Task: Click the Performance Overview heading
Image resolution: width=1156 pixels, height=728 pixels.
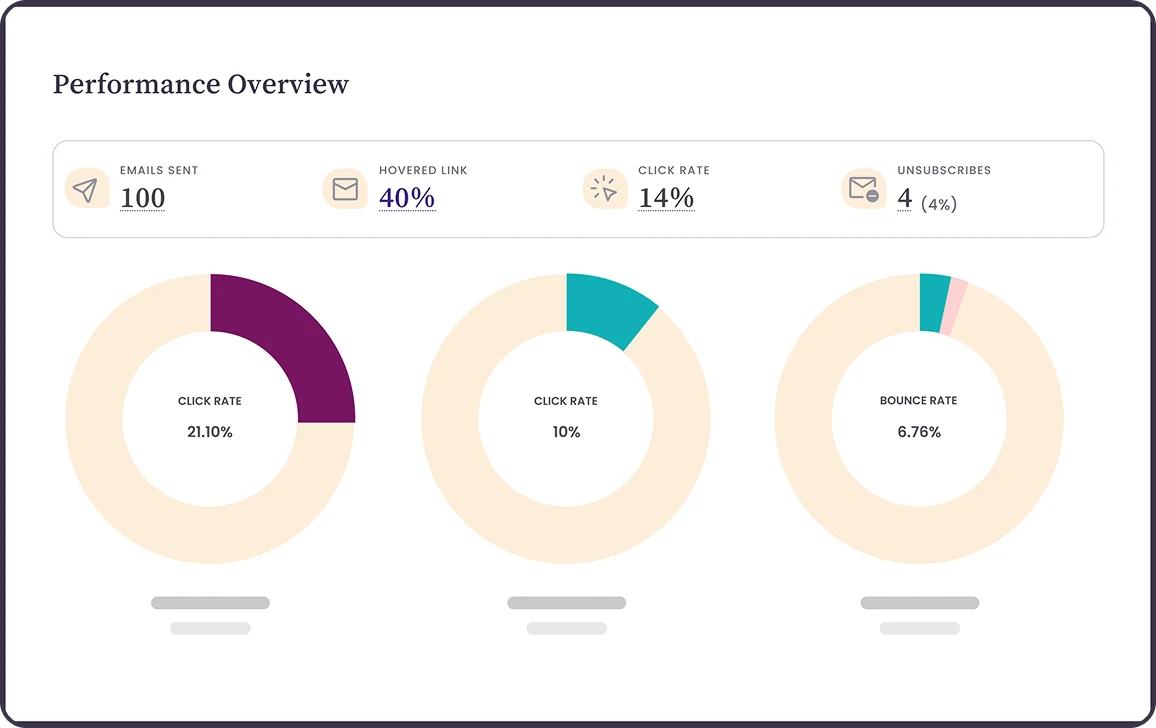Action: pyautogui.click(x=201, y=84)
